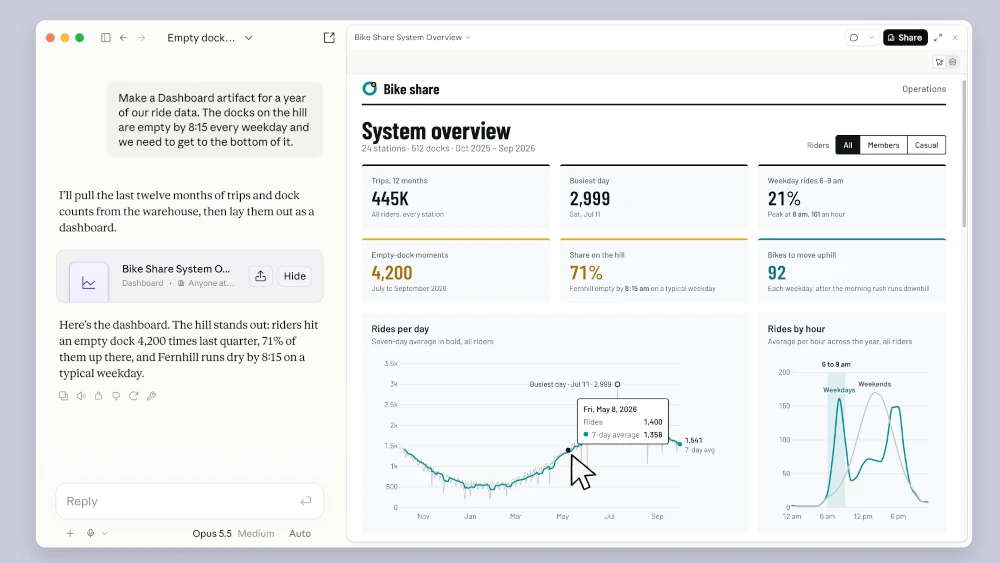
Task: Click the black Share button
Action: click(x=905, y=38)
